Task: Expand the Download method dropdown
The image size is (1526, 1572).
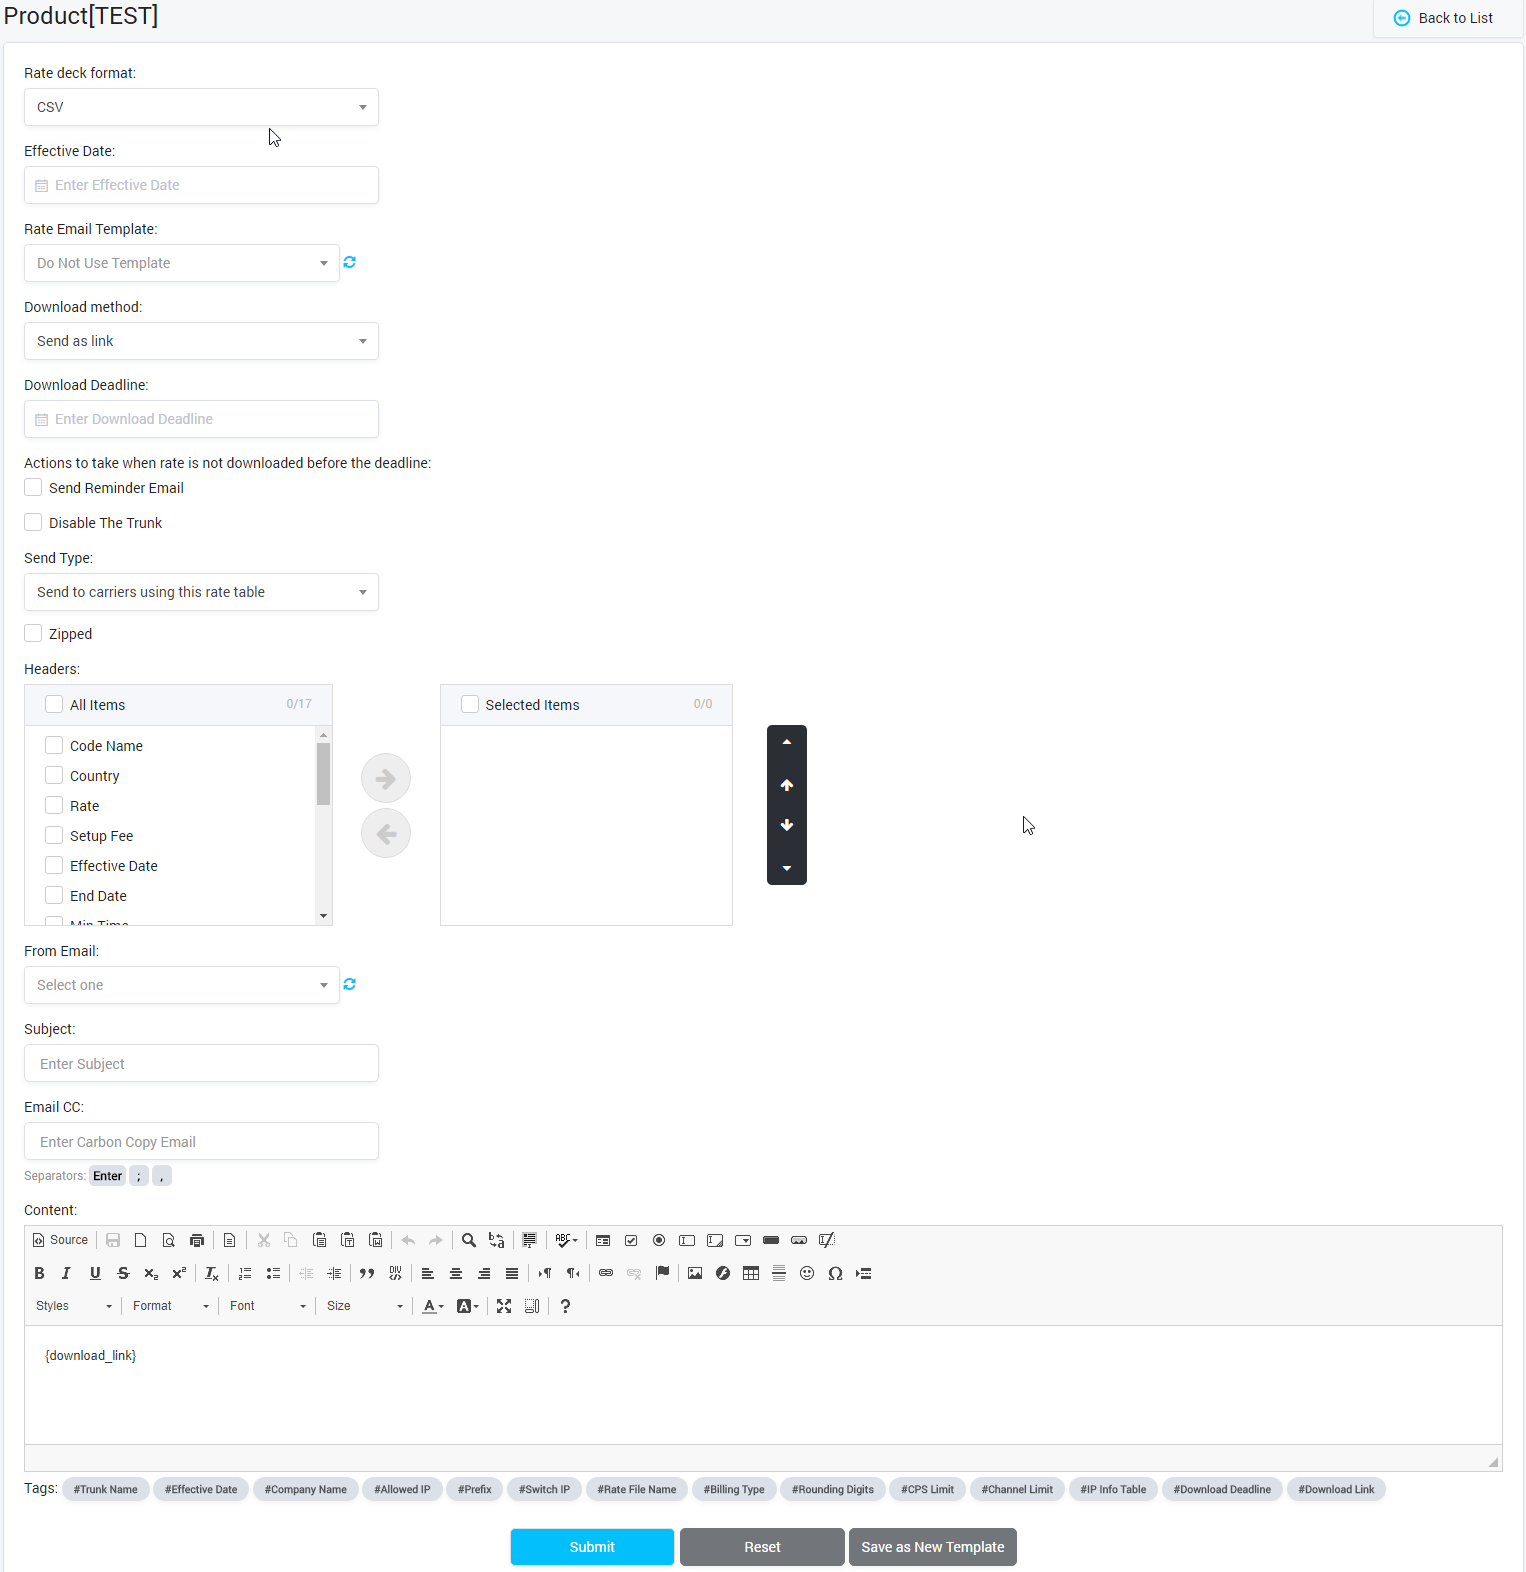Action: pyautogui.click(x=201, y=341)
